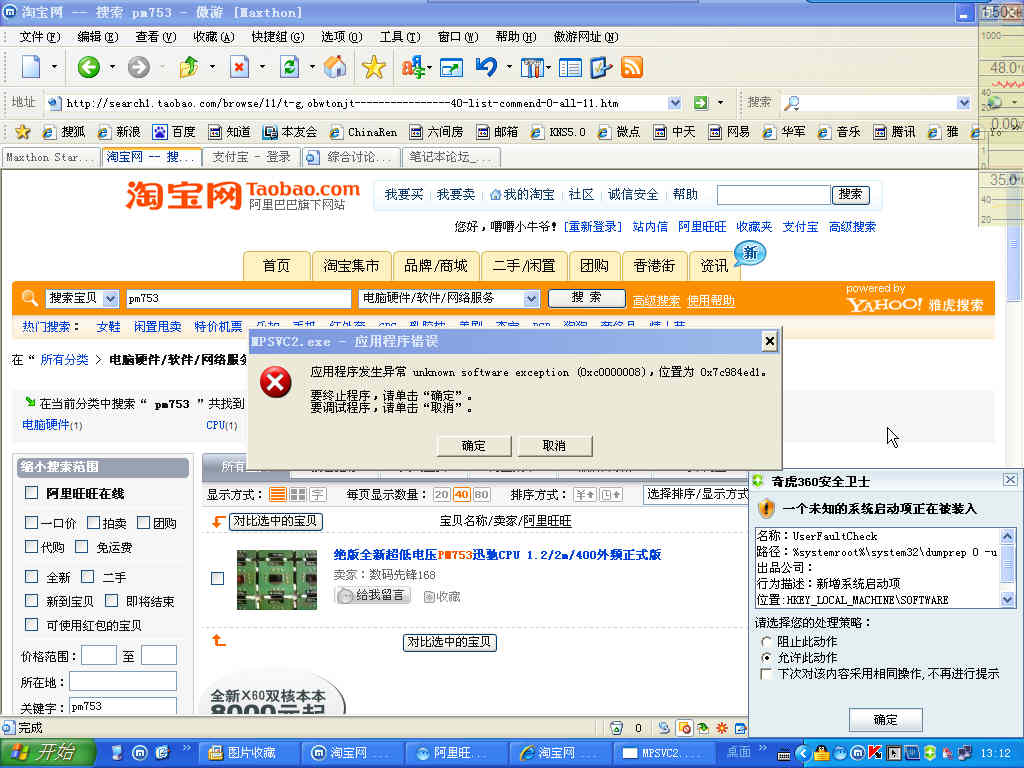
Task: Open 二手/闲置 navigation tab
Action: [524, 266]
